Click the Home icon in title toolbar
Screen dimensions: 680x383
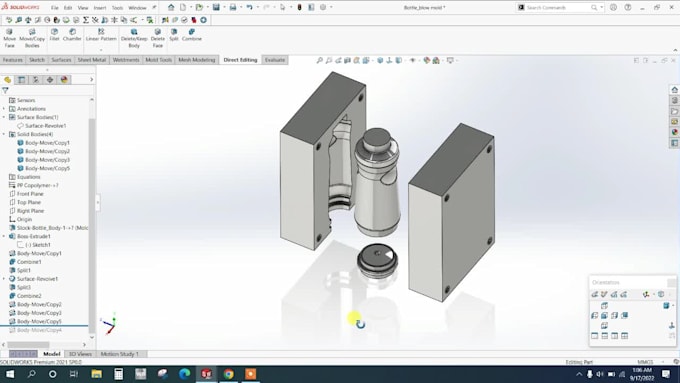click(171, 7)
